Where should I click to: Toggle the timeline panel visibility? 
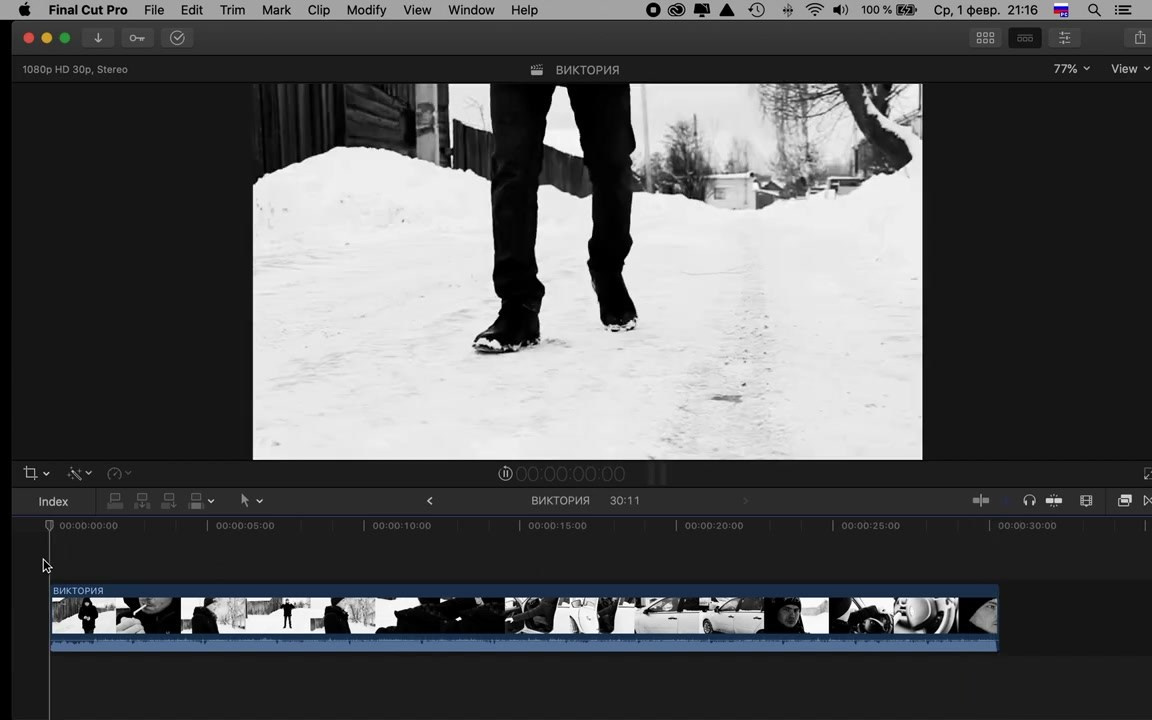(x=1024, y=38)
